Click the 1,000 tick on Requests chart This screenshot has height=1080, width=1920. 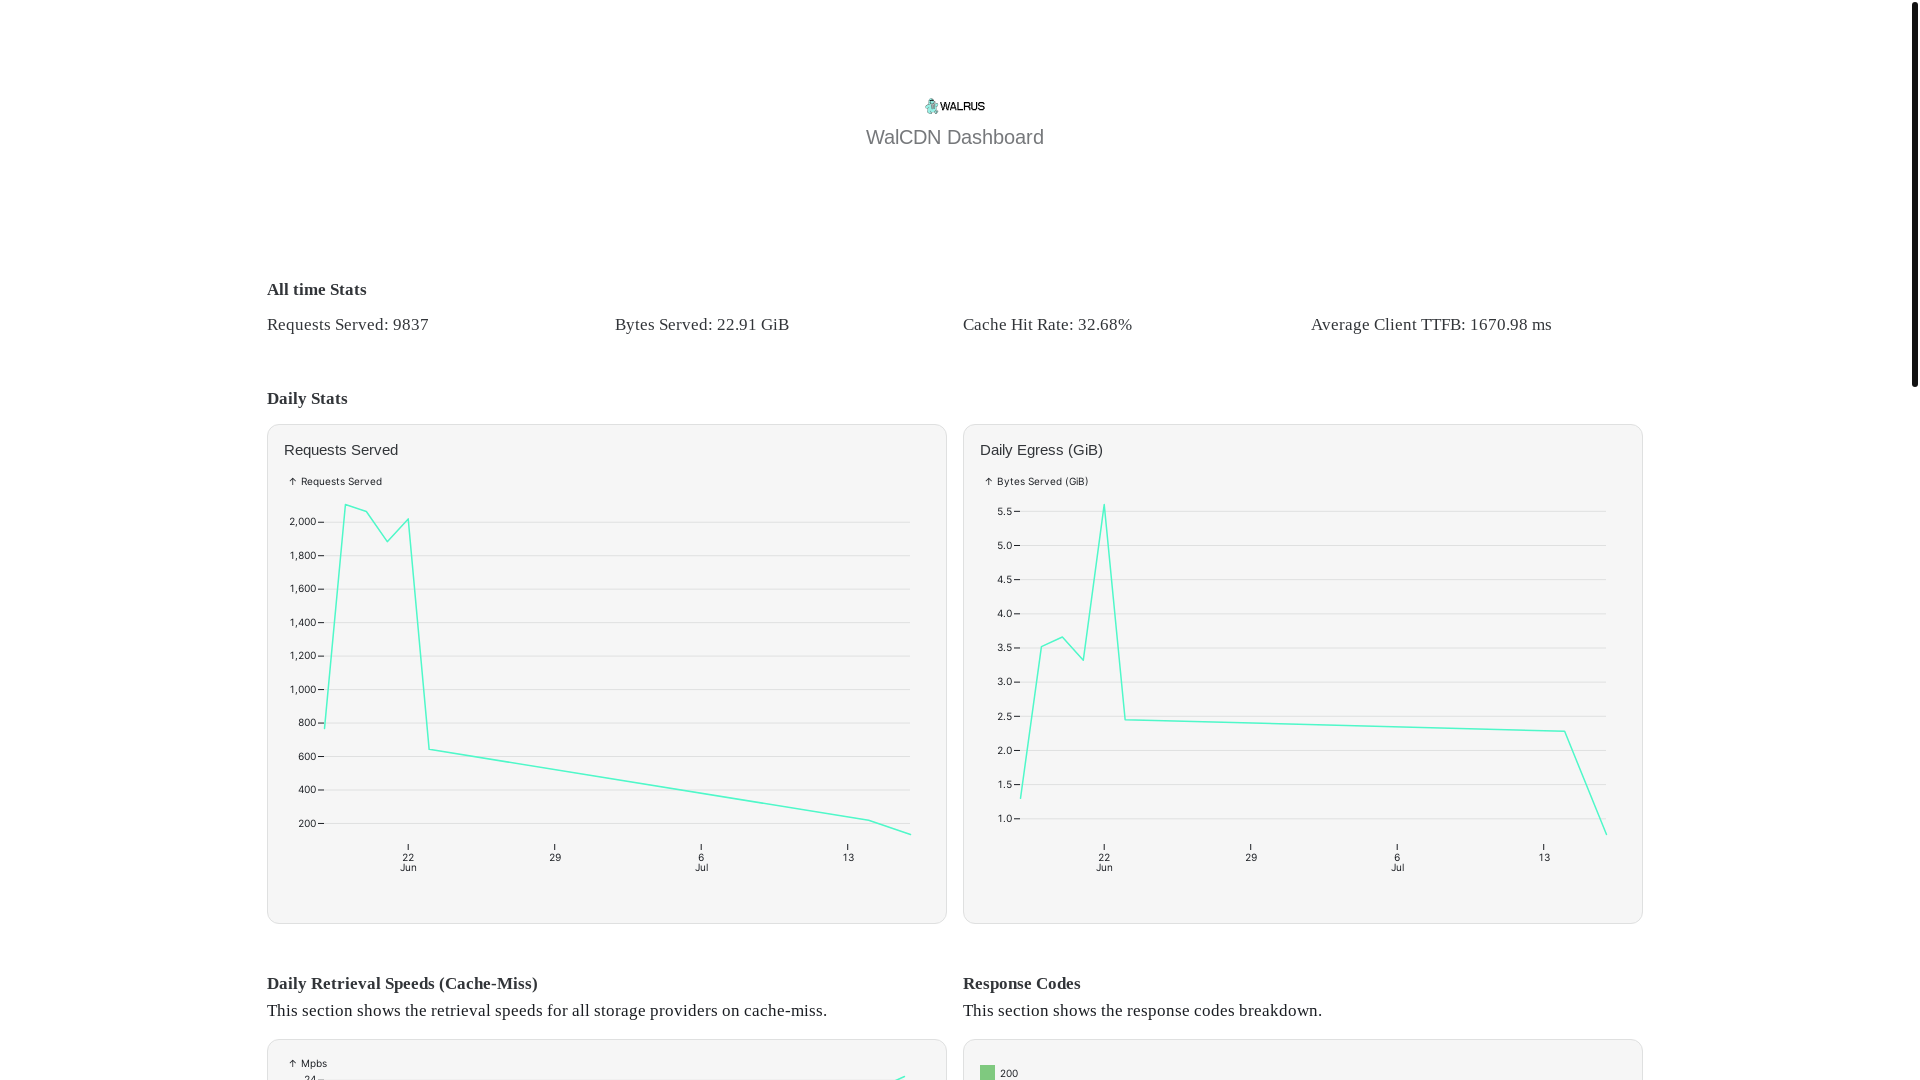(x=303, y=690)
